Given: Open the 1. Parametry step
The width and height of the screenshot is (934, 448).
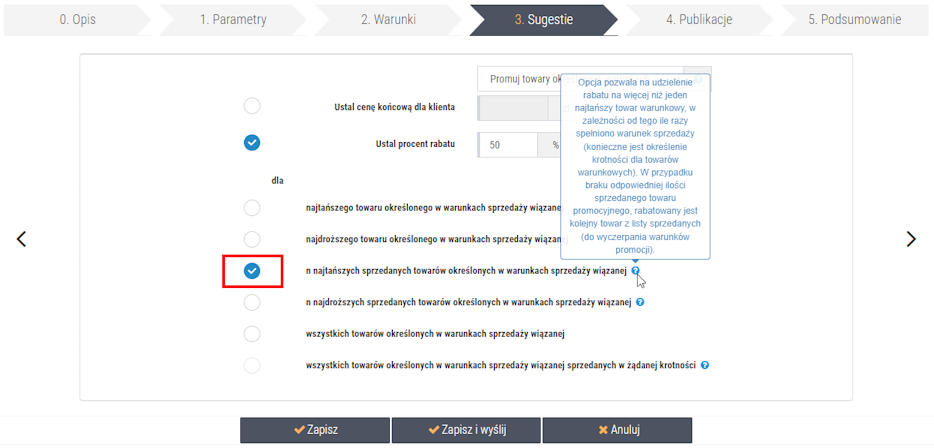Looking at the screenshot, I should [233, 19].
